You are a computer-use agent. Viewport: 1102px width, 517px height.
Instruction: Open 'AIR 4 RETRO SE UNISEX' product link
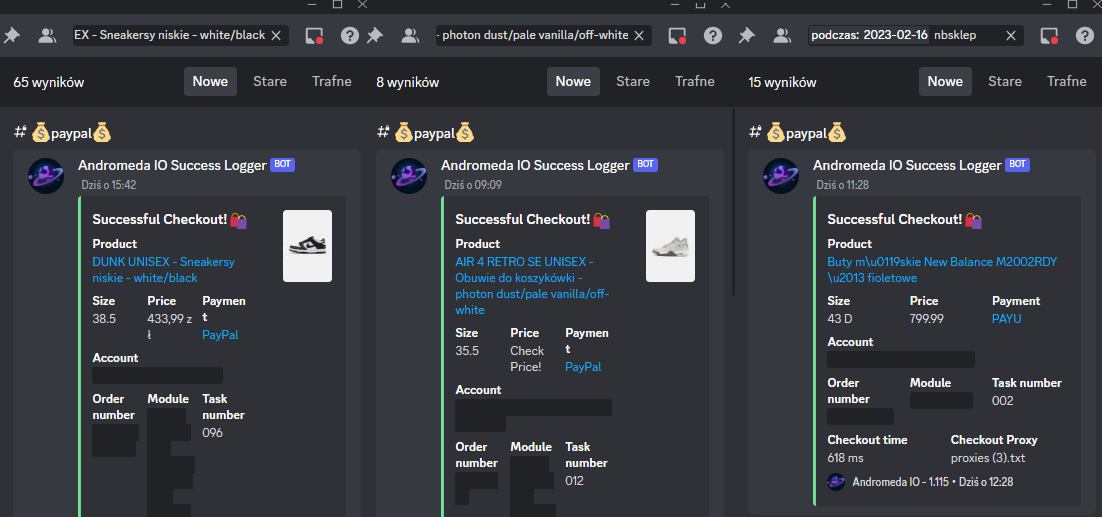(x=532, y=286)
